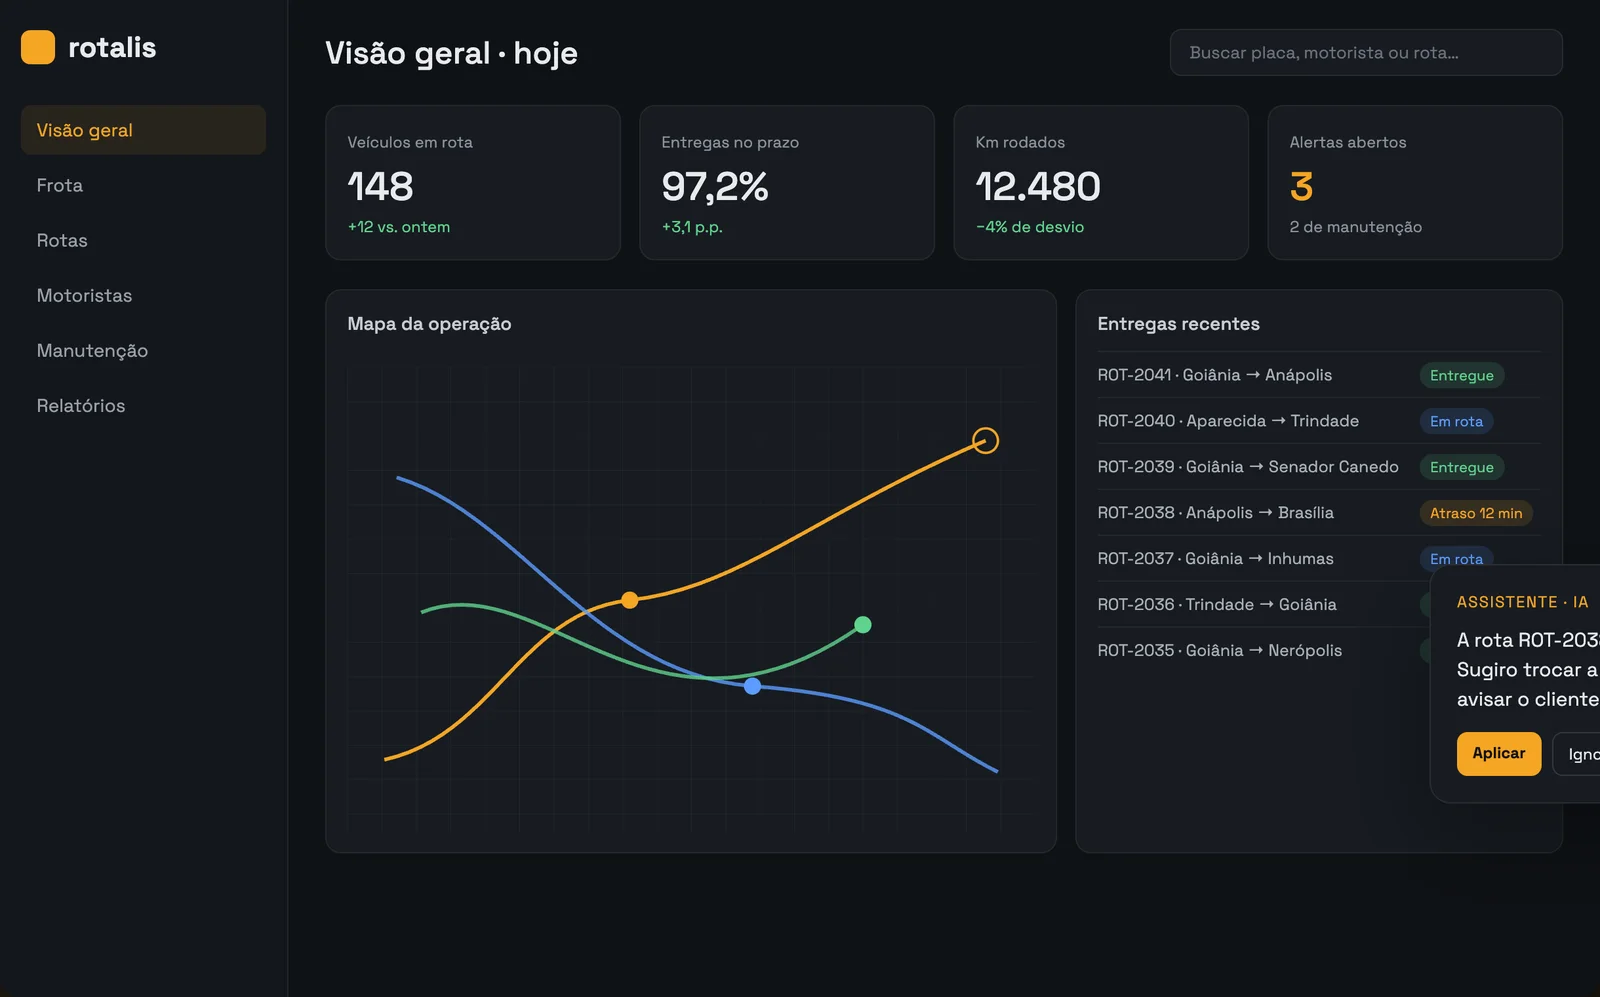Screen dimensions: 1600x997
Task: Open the Veículos em rota card
Action: pyautogui.click(x=473, y=183)
